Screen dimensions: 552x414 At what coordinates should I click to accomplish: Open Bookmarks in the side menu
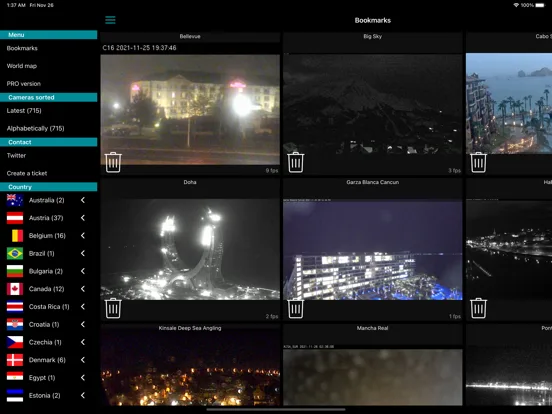pos(22,48)
